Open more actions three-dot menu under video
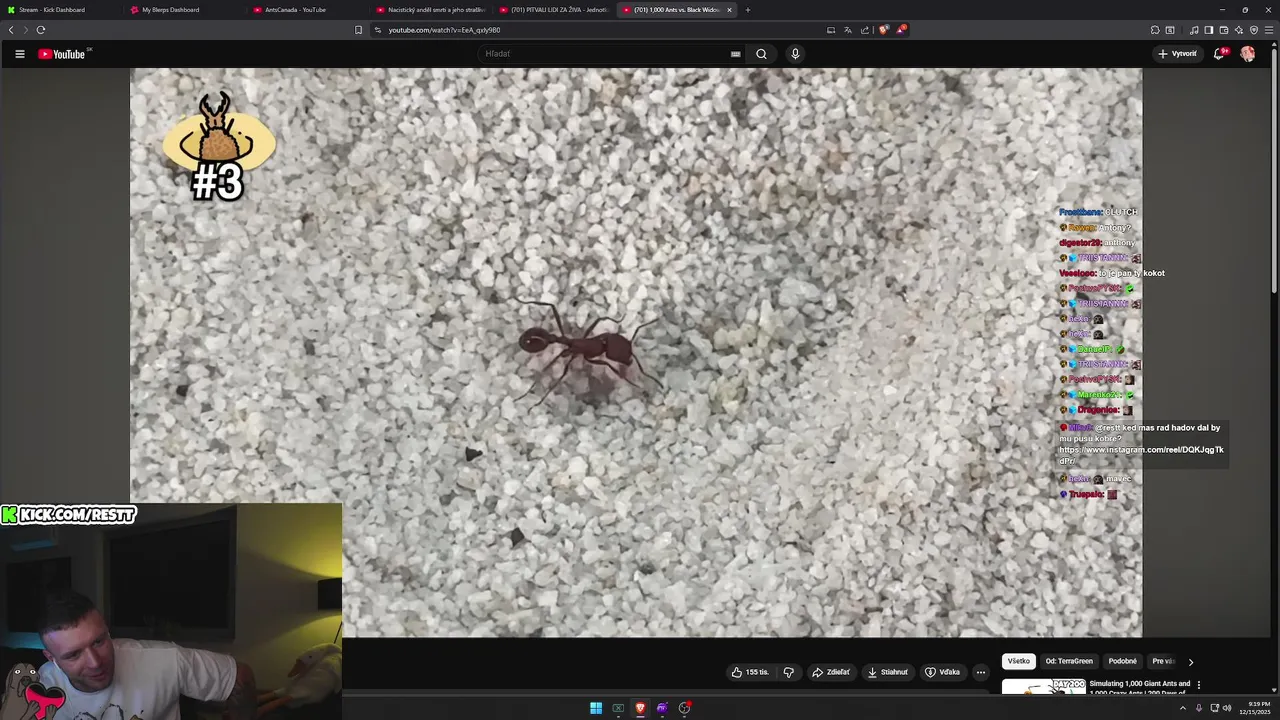This screenshot has height=720, width=1280. tap(981, 672)
